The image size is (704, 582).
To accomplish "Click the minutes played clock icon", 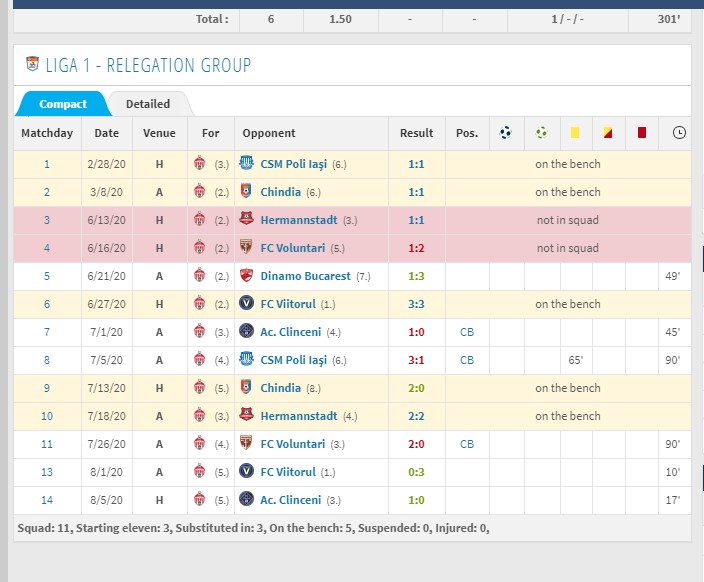I will (x=679, y=133).
